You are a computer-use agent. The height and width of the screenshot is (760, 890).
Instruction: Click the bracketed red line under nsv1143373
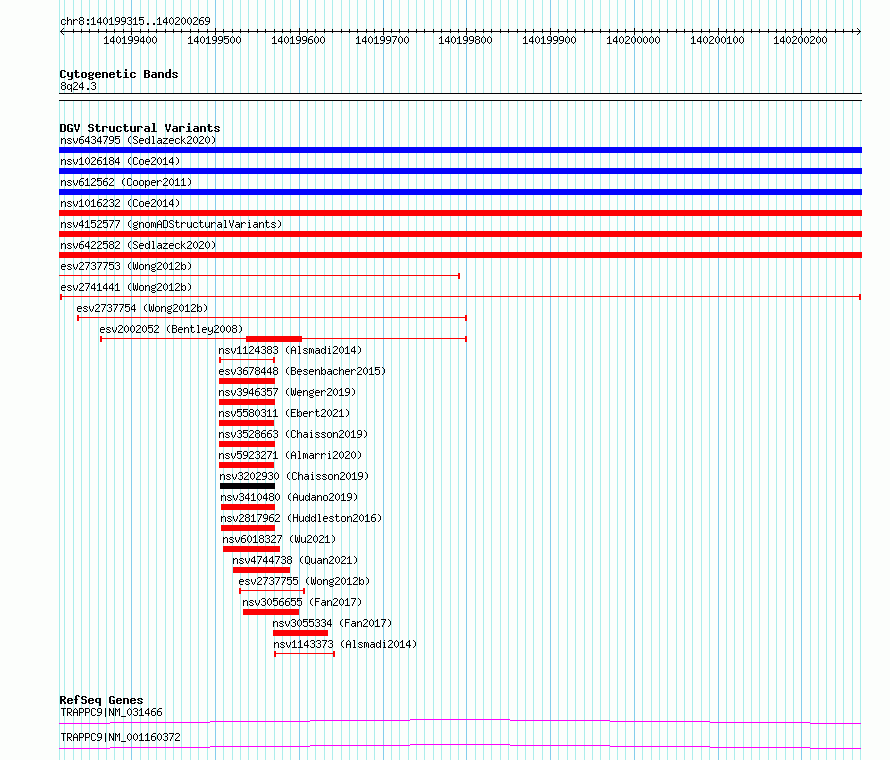click(x=305, y=654)
